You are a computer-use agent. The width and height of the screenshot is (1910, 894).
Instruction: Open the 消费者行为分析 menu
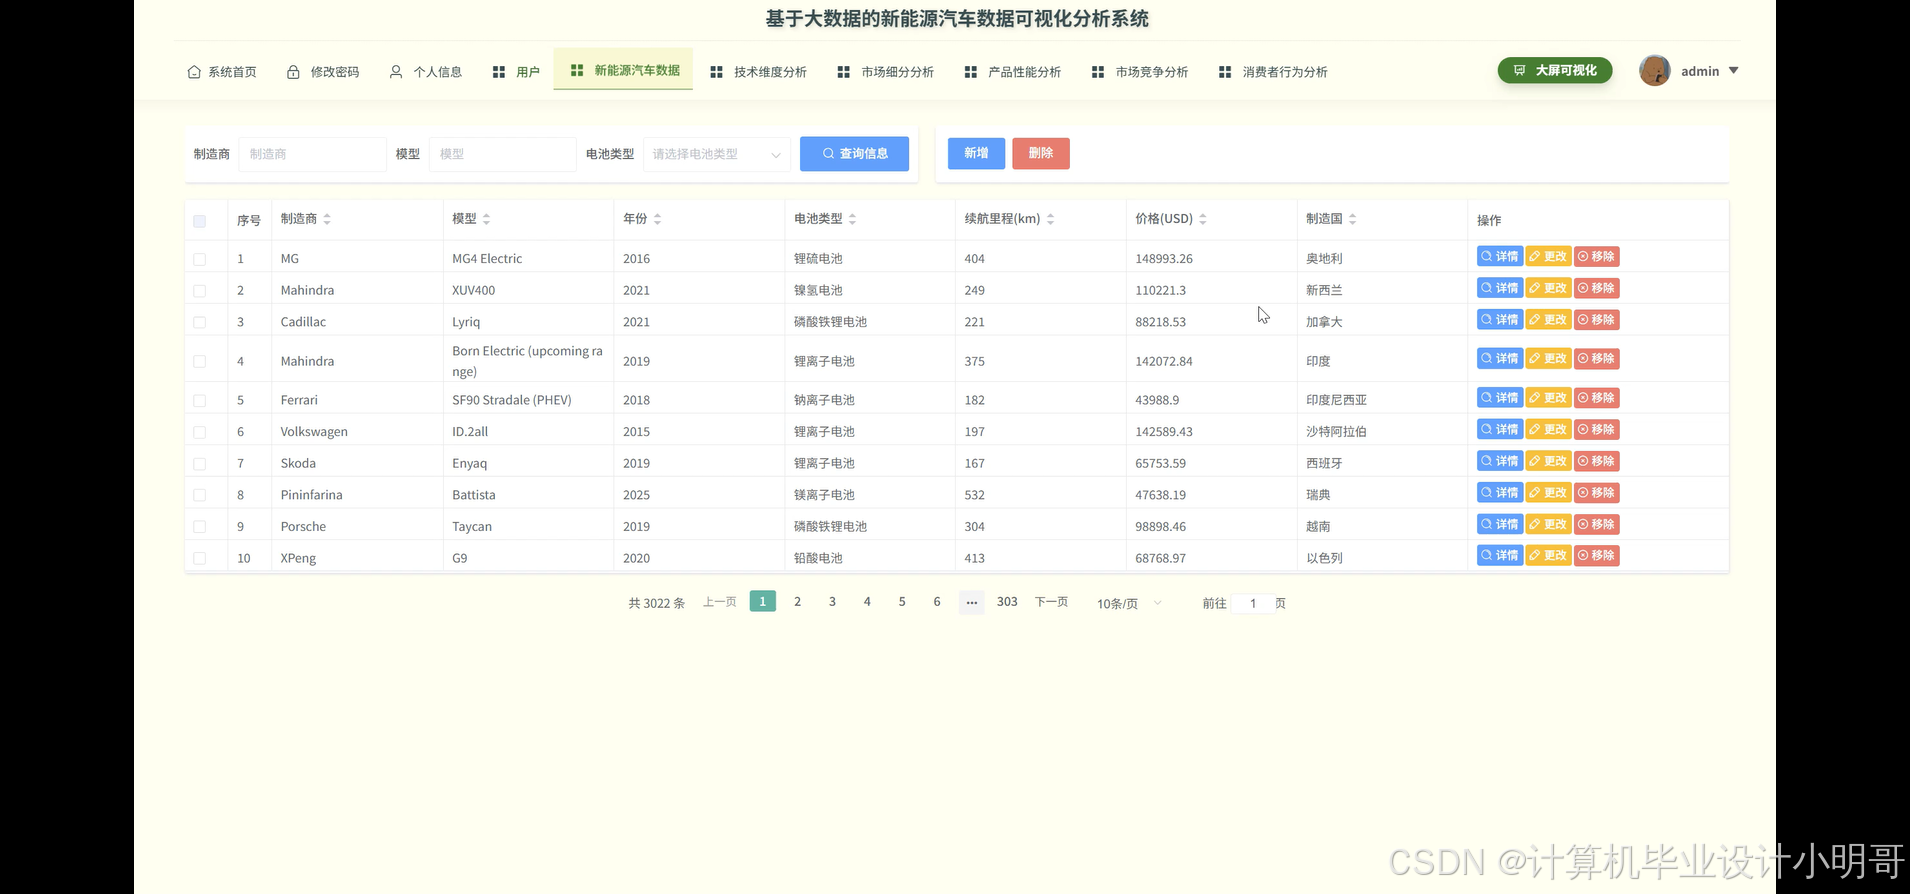(1274, 72)
